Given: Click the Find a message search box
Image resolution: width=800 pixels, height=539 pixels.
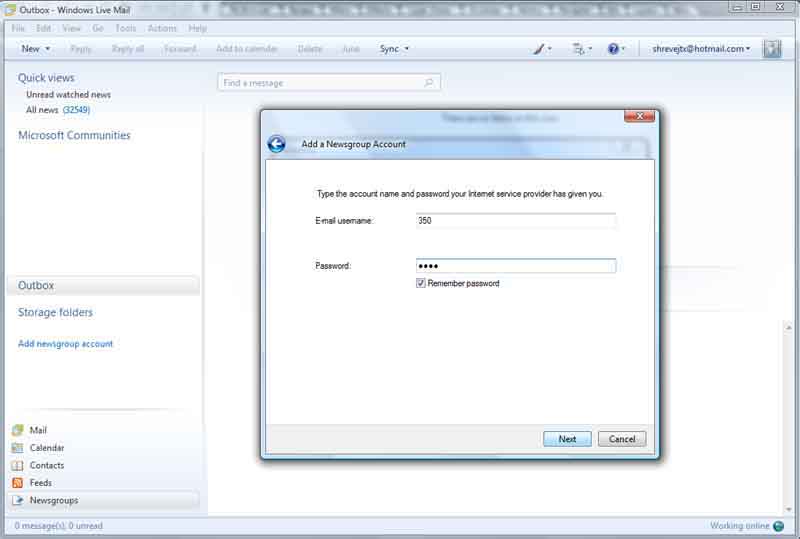Looking at the screenshot, I should point(329,82).
